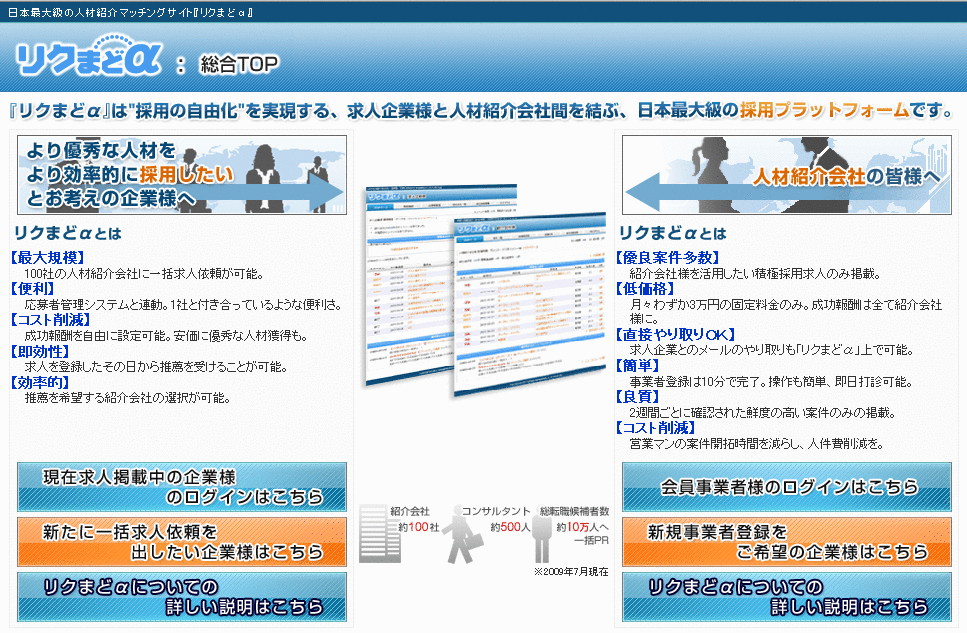Image resolution: width=967 pixels, height=633 pixels.
Task: Open the 人材紹介会社の皆様へ banner
Action: point(786,175)
